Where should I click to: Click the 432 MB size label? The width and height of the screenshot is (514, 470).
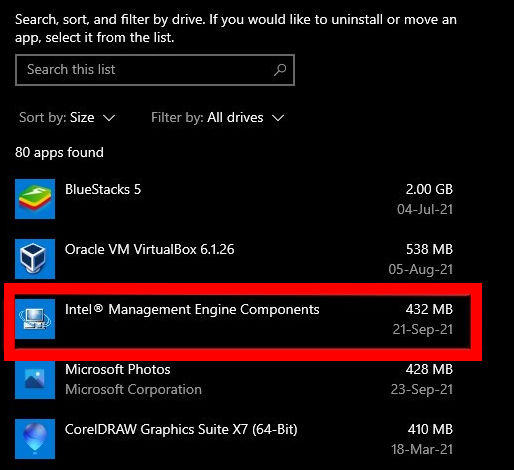pyautogui.click(x=429, y=309)
